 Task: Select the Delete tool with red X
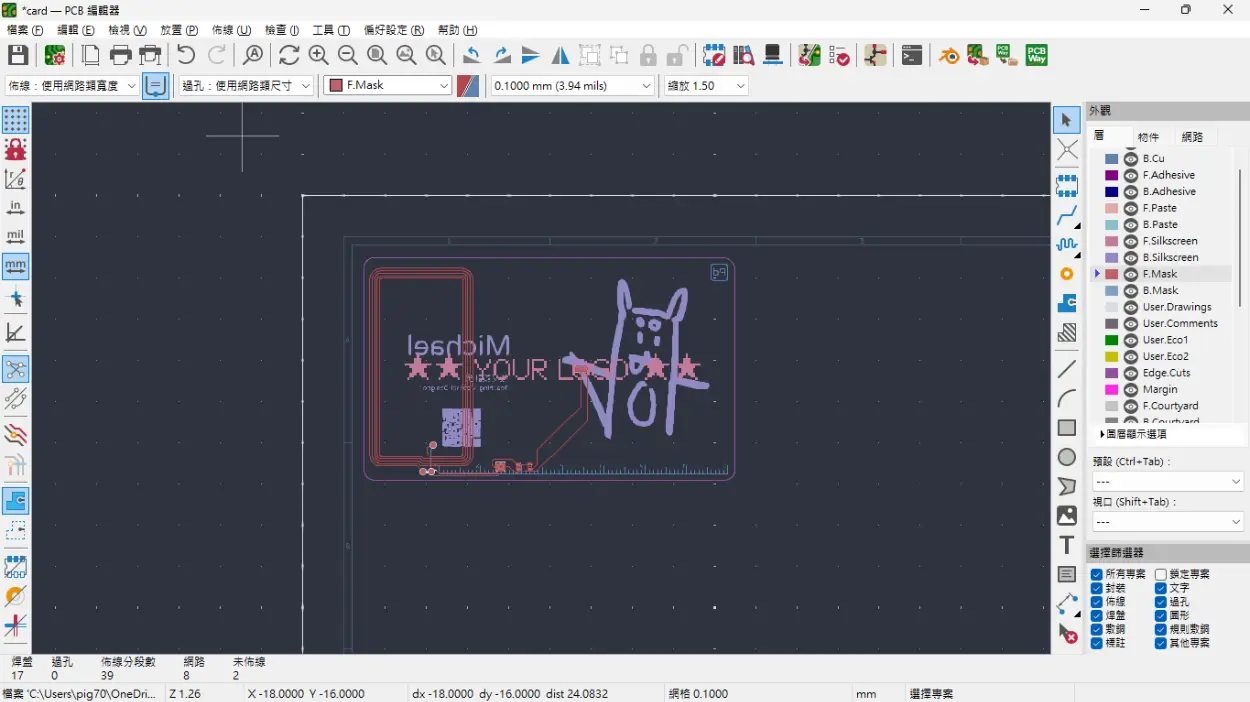pos(1067,633)
